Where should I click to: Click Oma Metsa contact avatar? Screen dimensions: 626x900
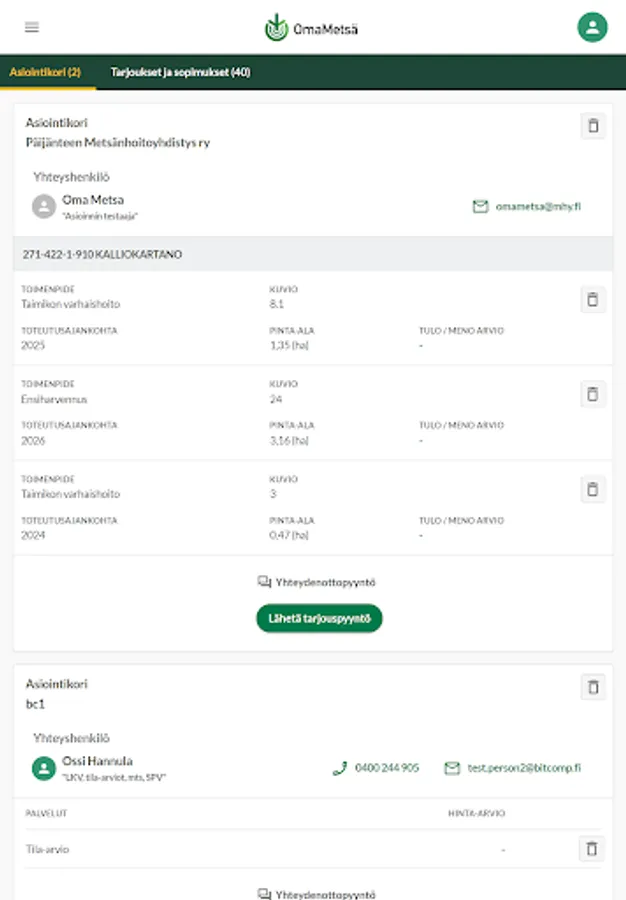[x=43, y=207]
